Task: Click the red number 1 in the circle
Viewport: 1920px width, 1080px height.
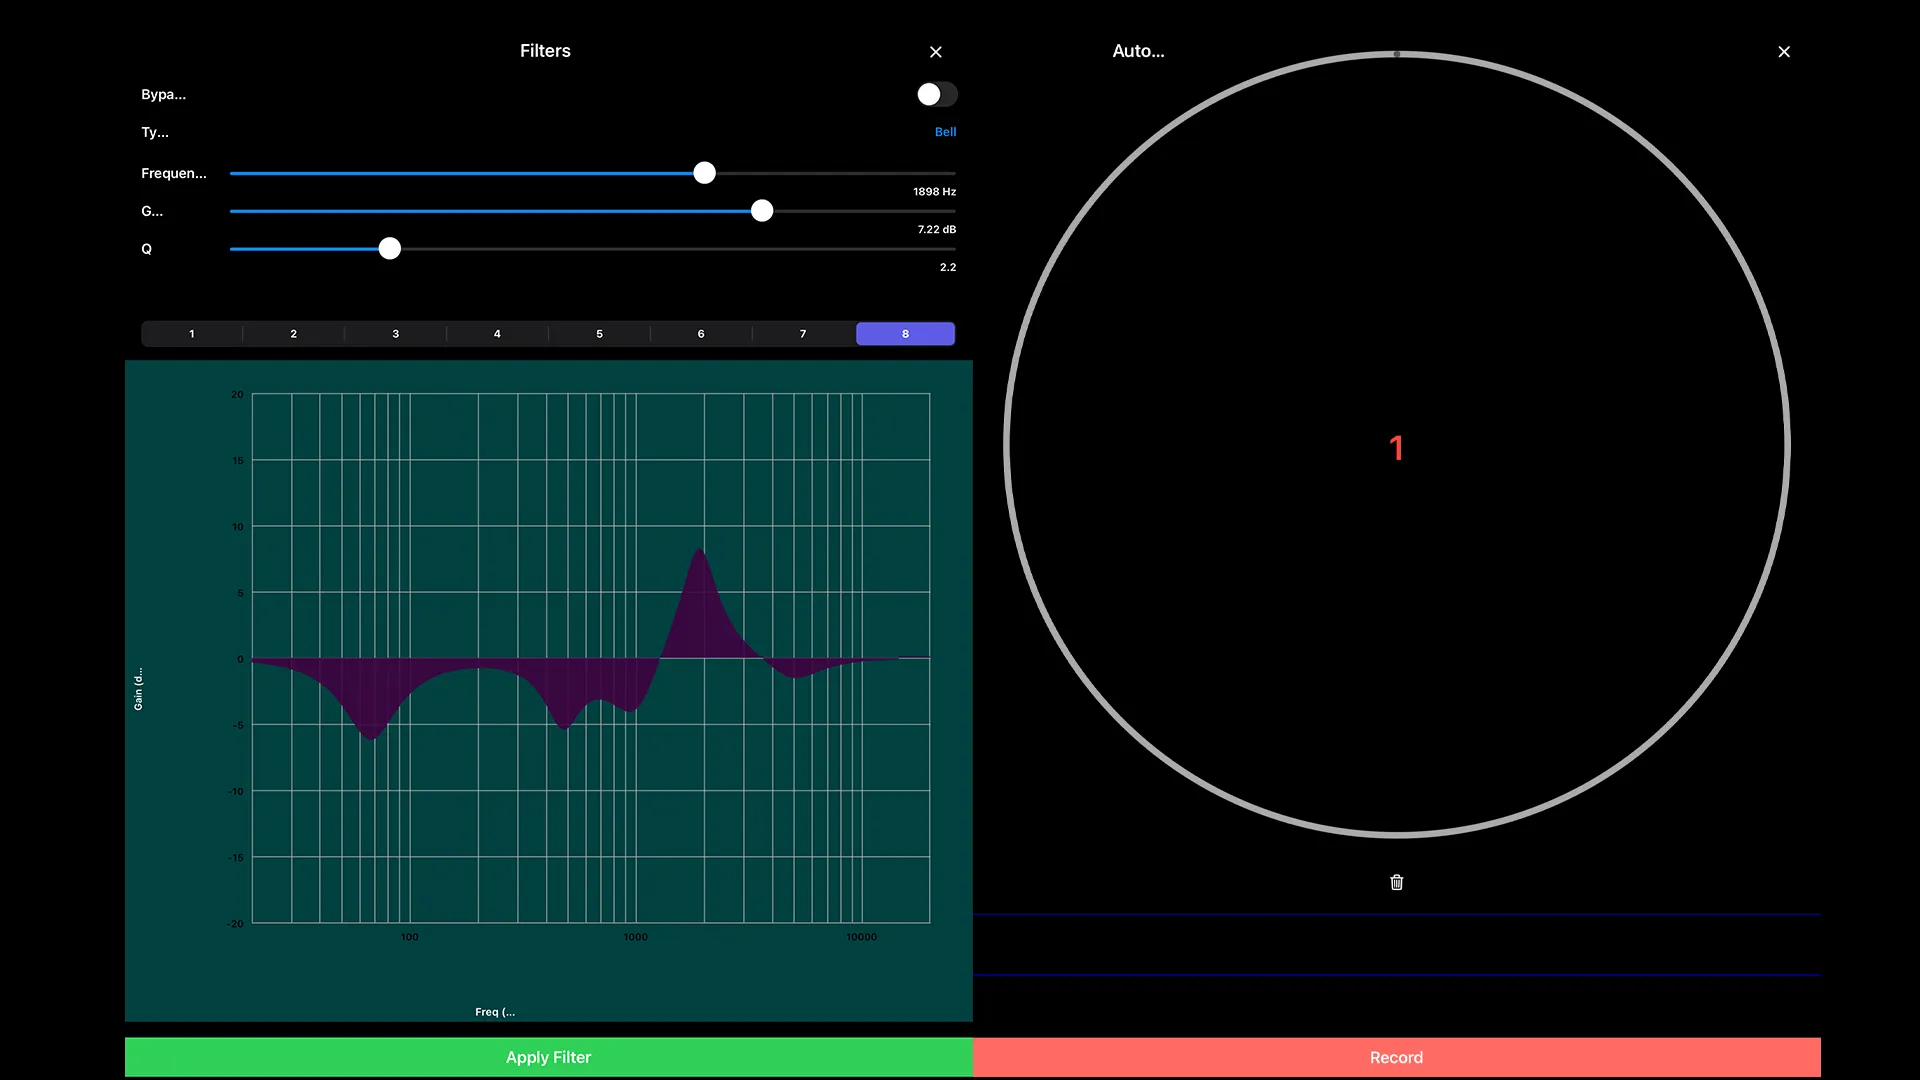Action: (x=1397, y=448)
